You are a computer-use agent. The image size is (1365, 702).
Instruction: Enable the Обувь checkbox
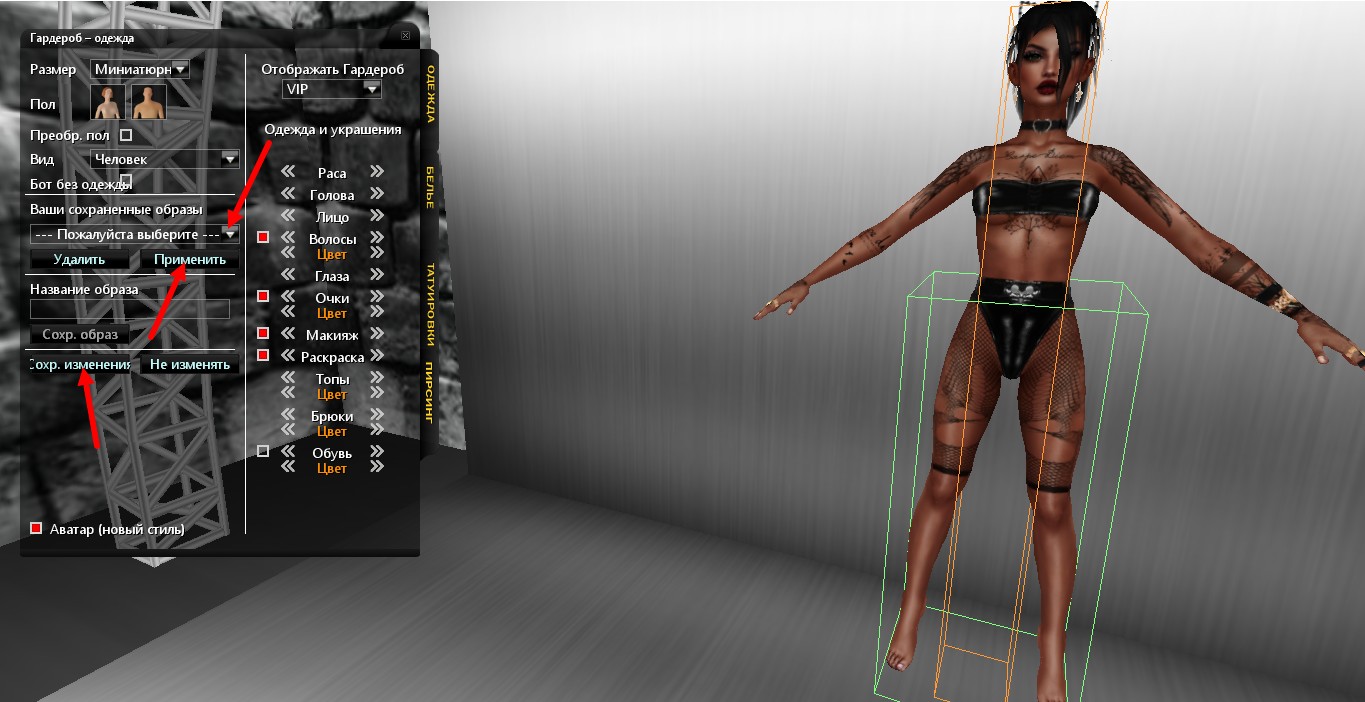tap(263, 451)
